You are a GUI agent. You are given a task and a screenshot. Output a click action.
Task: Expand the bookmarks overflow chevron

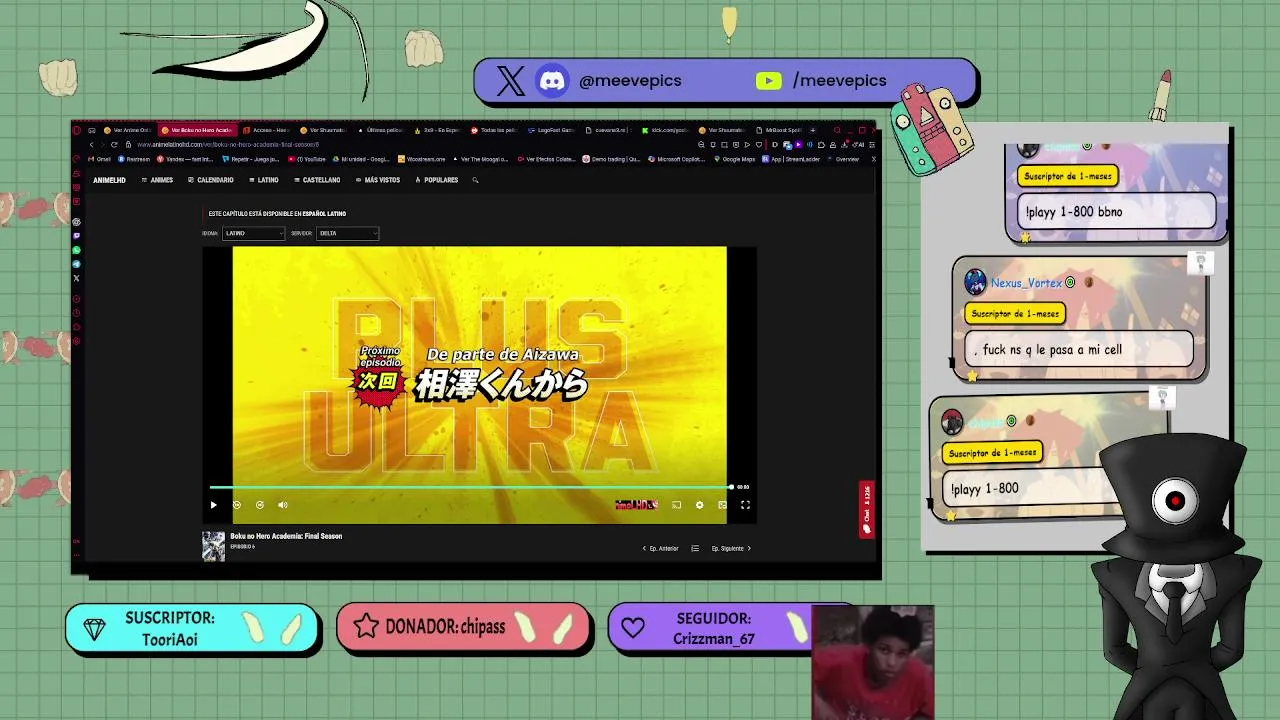tap(874, 159)
